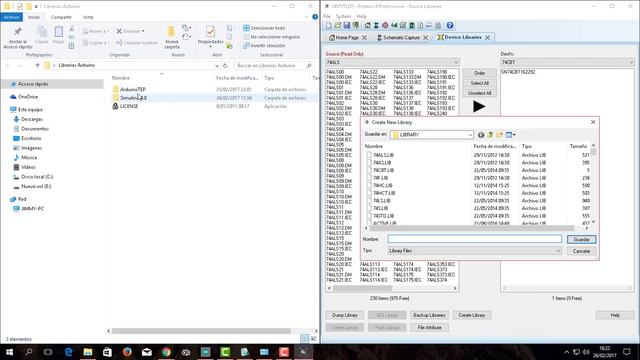Click the Order button
This screenshot has width=640, height=360.
pyautogui.click(x=480, y=73)
